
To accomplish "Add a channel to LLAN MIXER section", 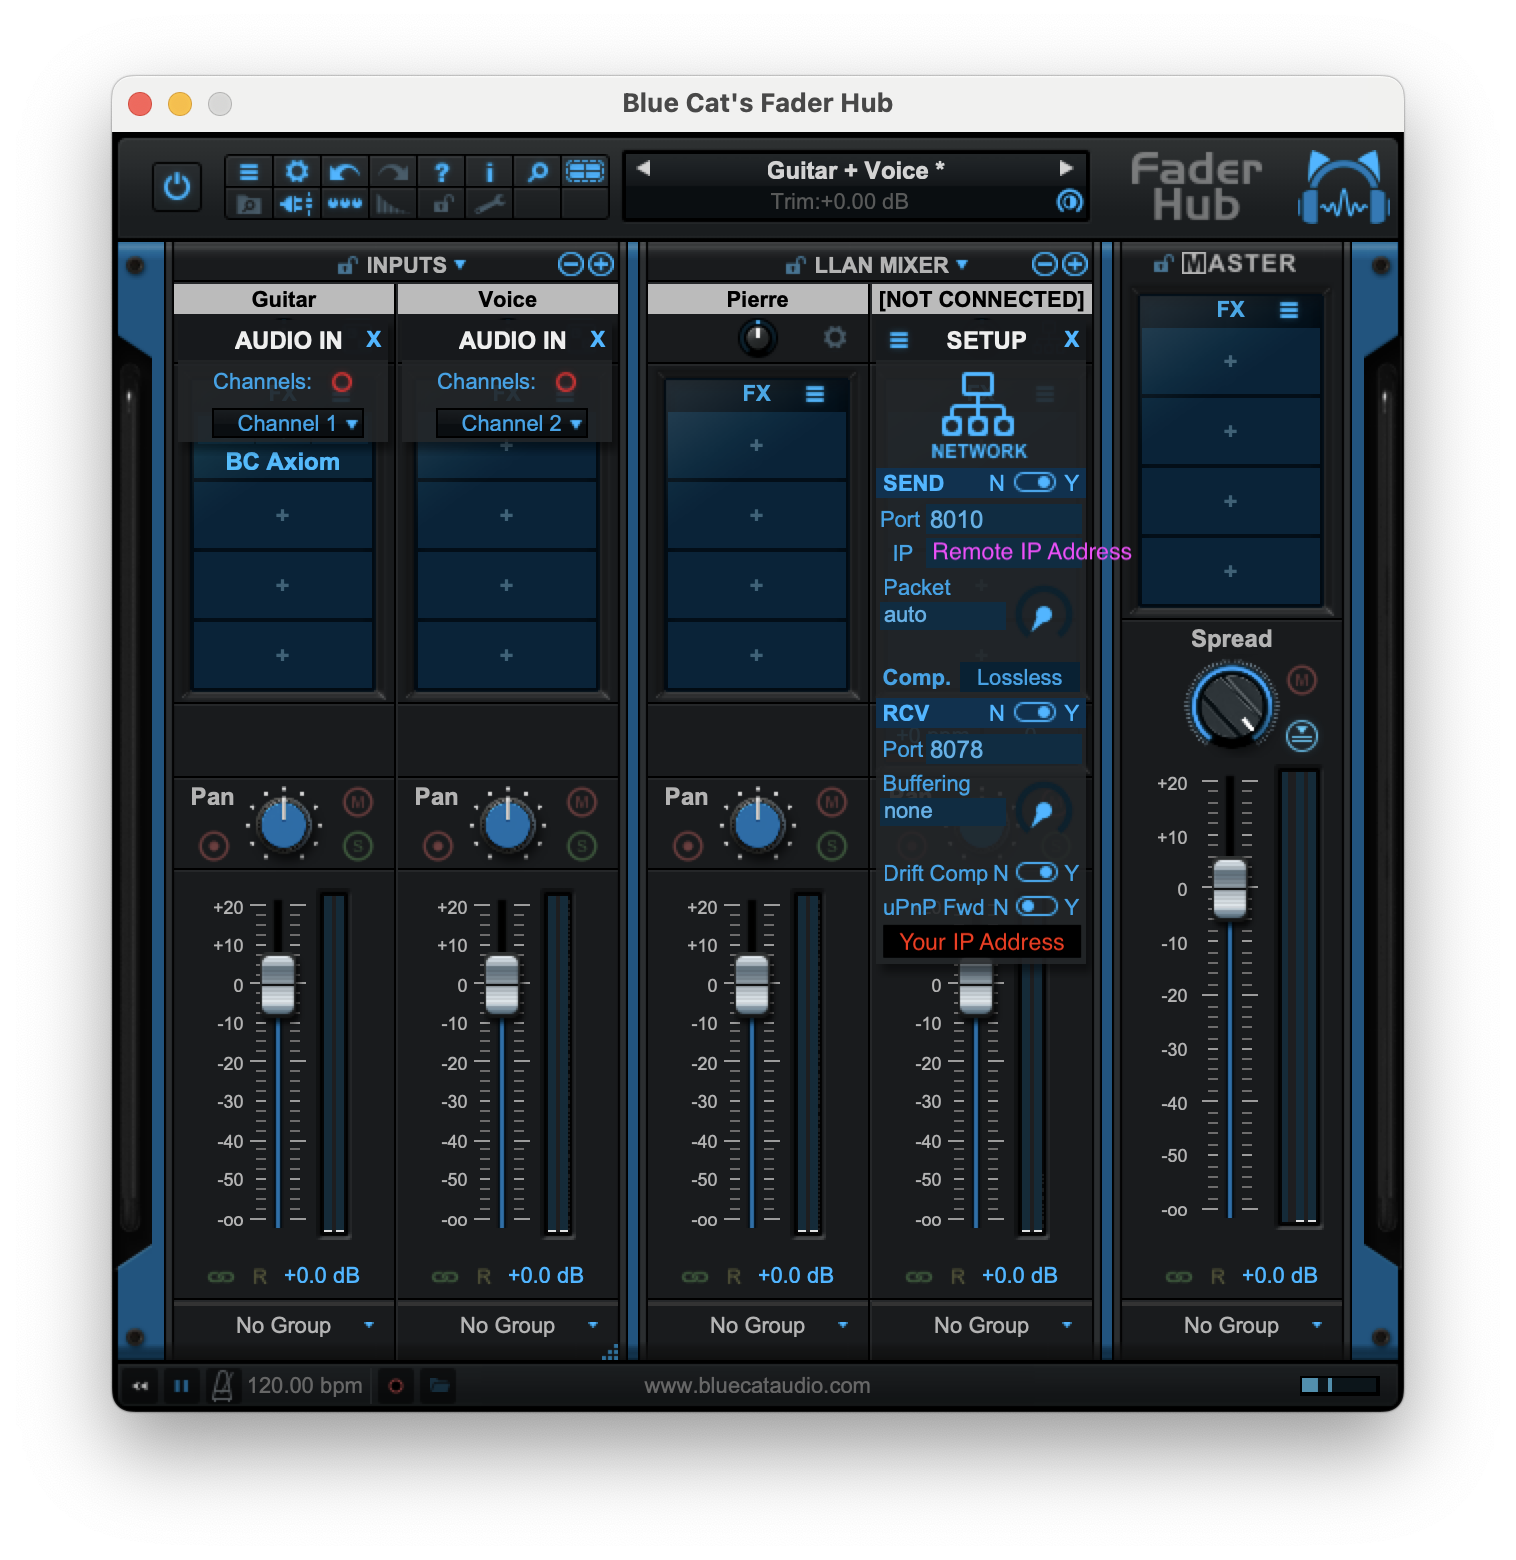I will (x=1075, y=264).
